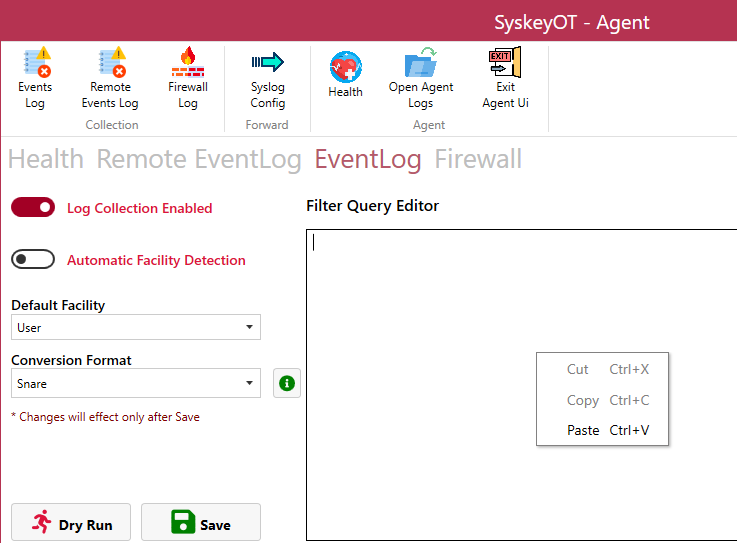Open the Firewall tab

click(478, 159)
